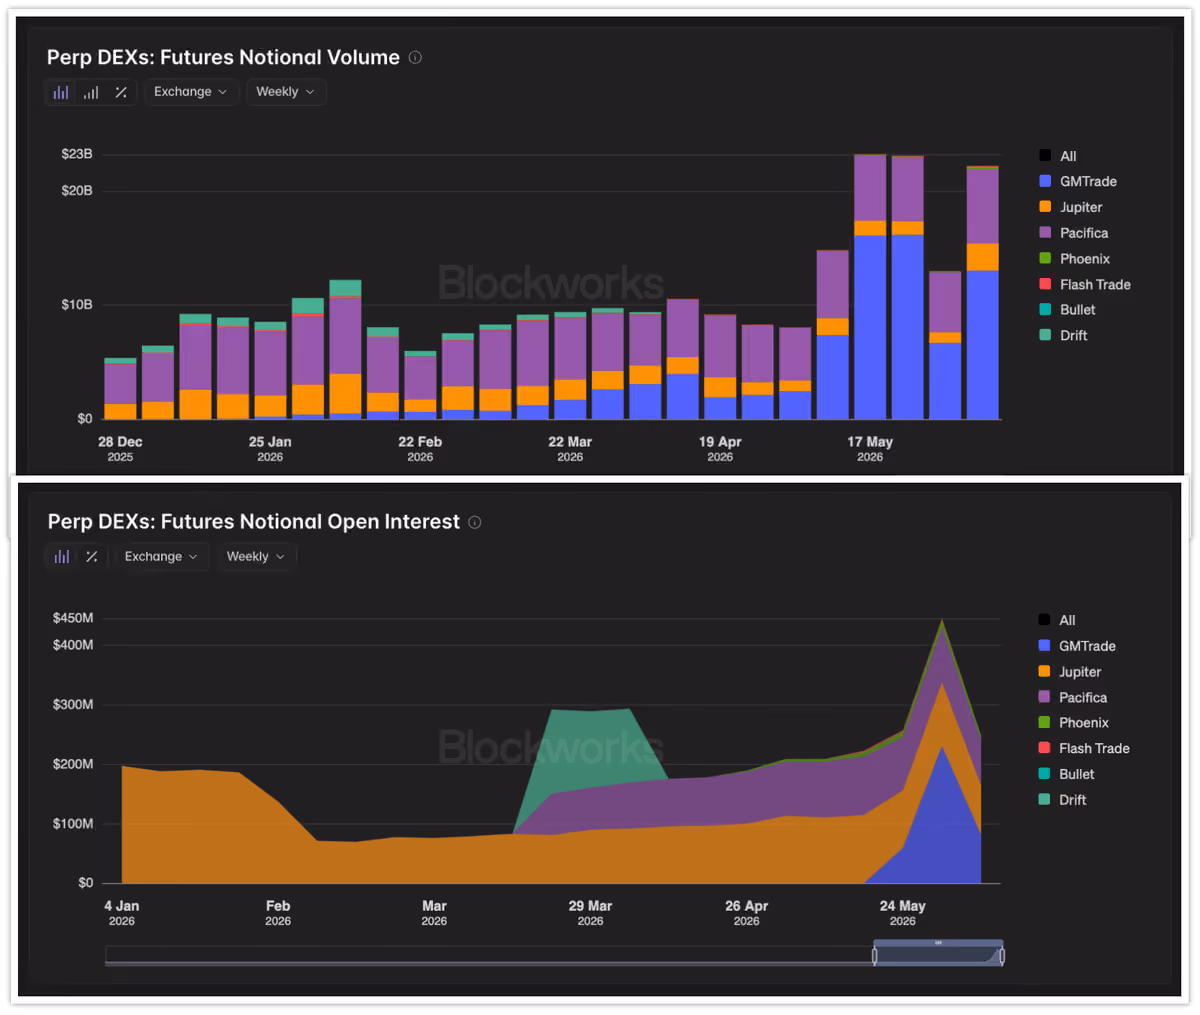
Task: Toggle Pacifica series in Volume legend
Action: [1073, 233]
